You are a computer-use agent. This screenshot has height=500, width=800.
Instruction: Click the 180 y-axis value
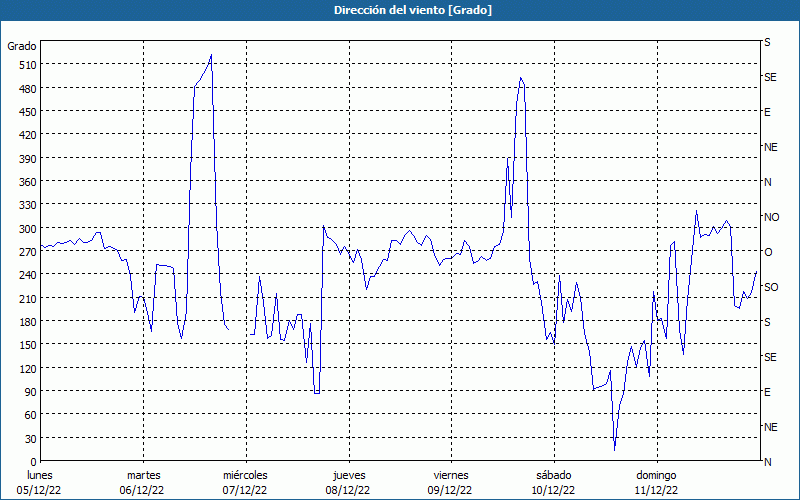click(28, 322)
